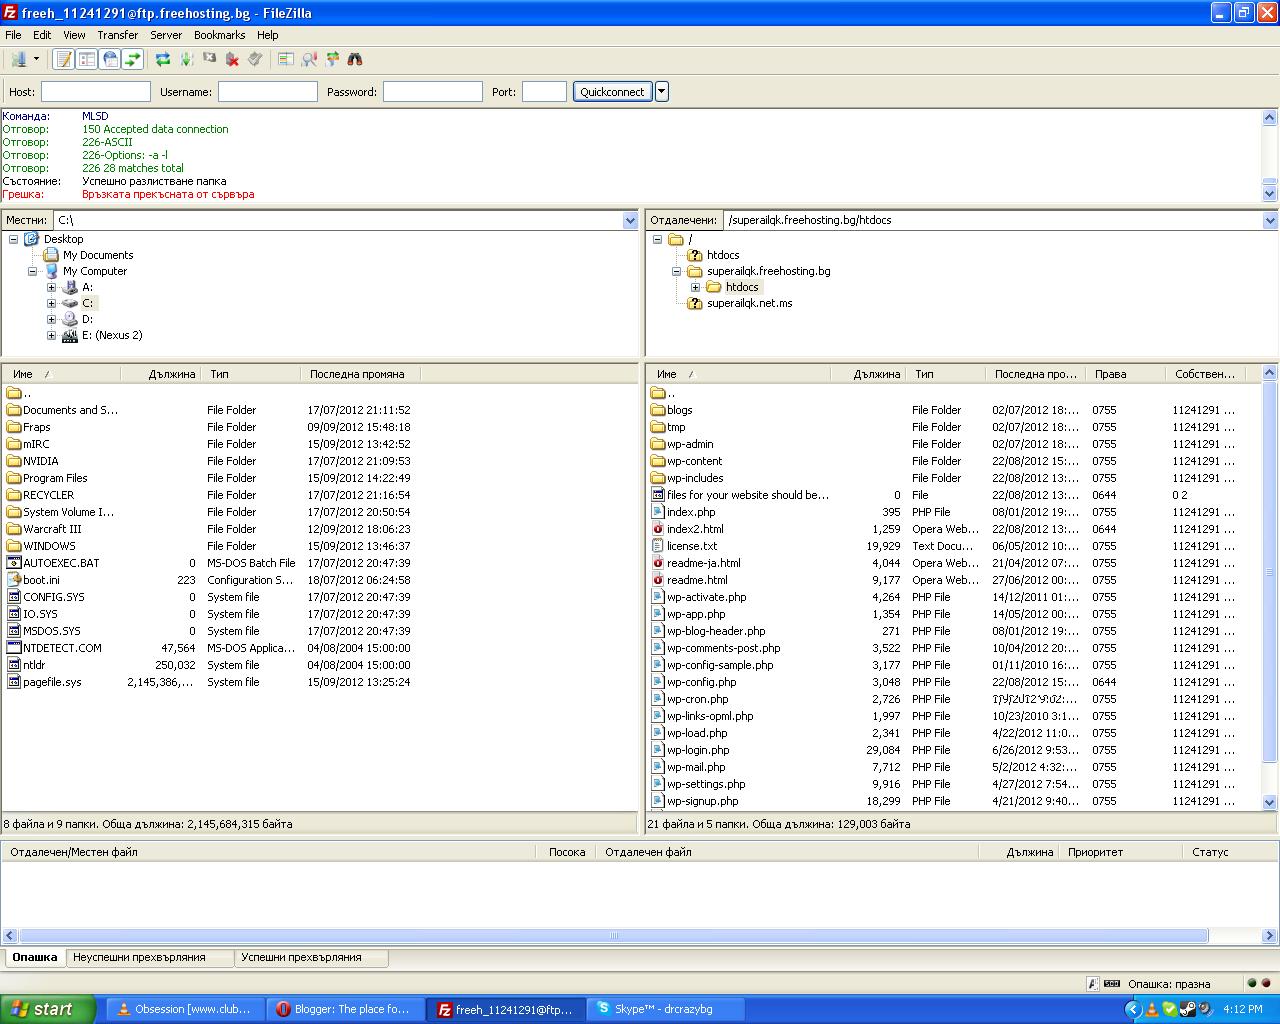Click the Opera icon beside index2.html
1280x1024 pixels.
[x=658, y=529]
